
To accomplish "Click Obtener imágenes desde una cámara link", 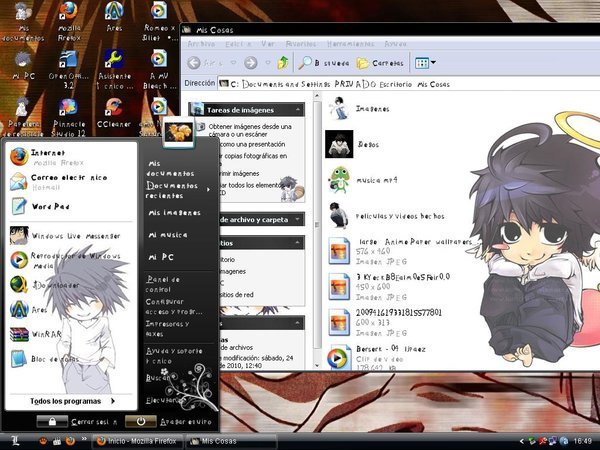I will pyautogui.click(x=250, y=130).
